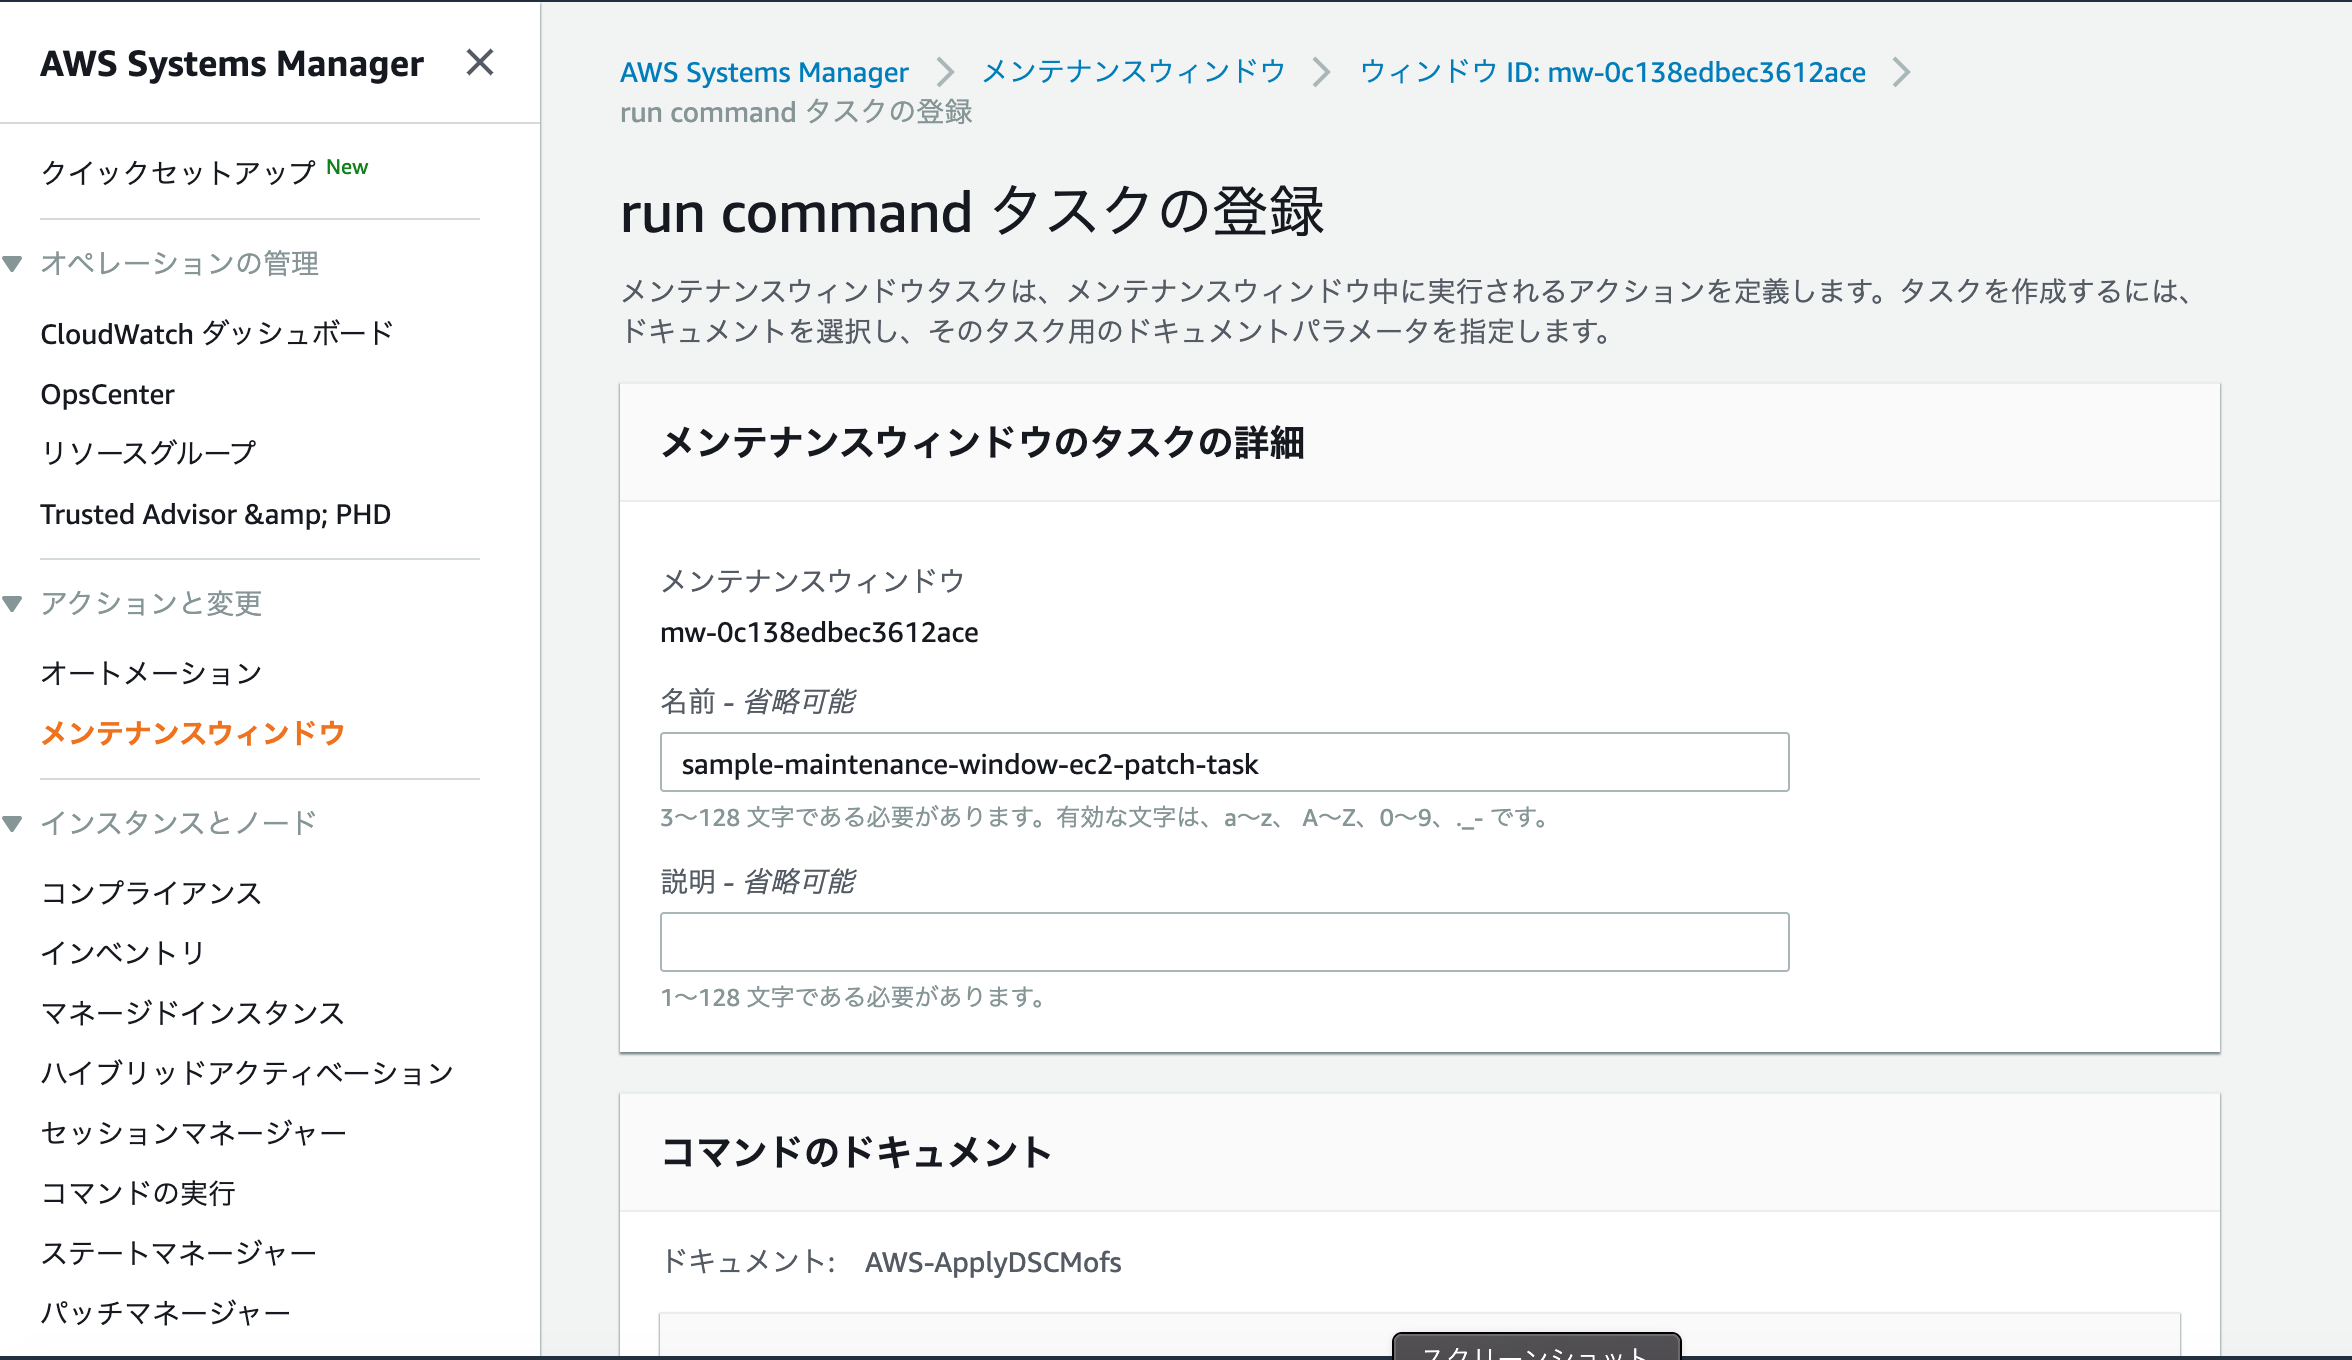Collapse the インスタンスとノード section

coord(13,824)
